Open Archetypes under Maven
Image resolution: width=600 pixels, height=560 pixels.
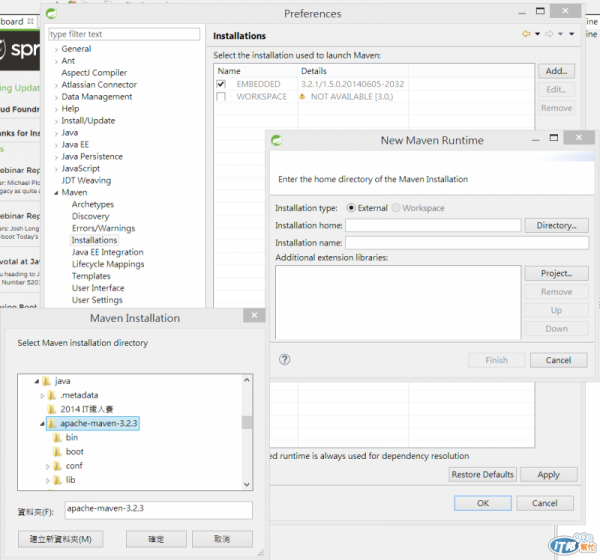pos(93,204)
